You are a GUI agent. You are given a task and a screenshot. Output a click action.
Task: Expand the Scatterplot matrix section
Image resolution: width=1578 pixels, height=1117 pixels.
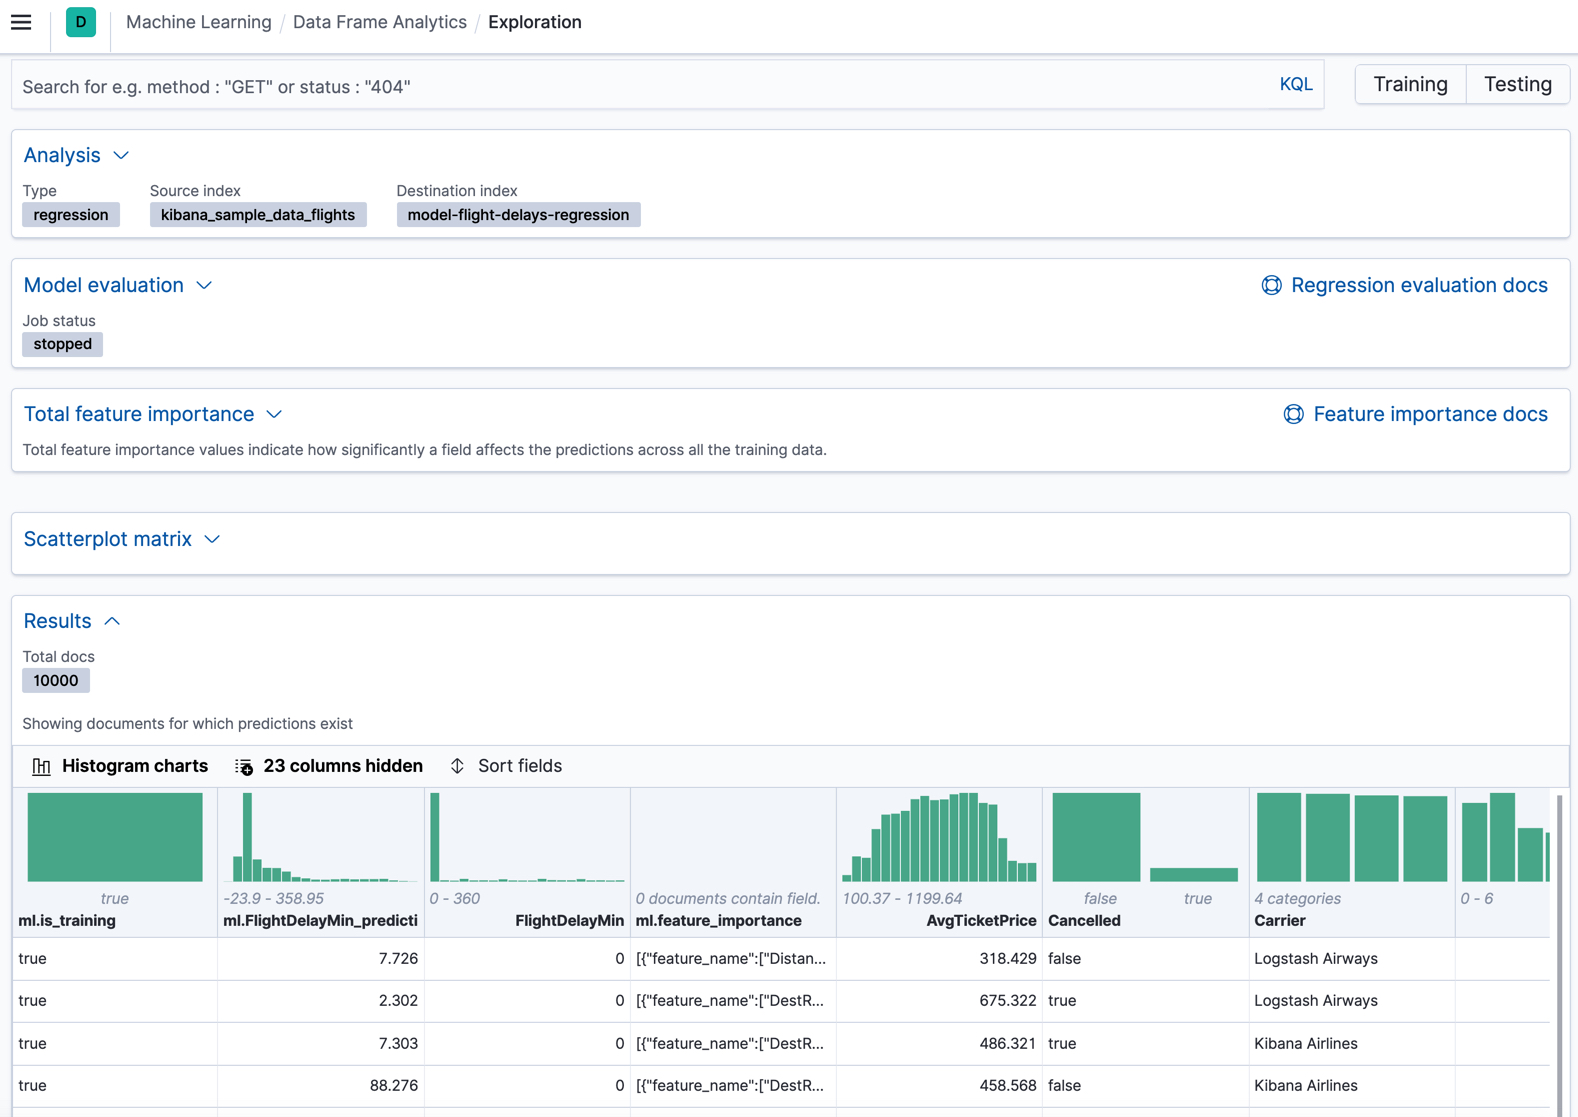pos(212,540)
